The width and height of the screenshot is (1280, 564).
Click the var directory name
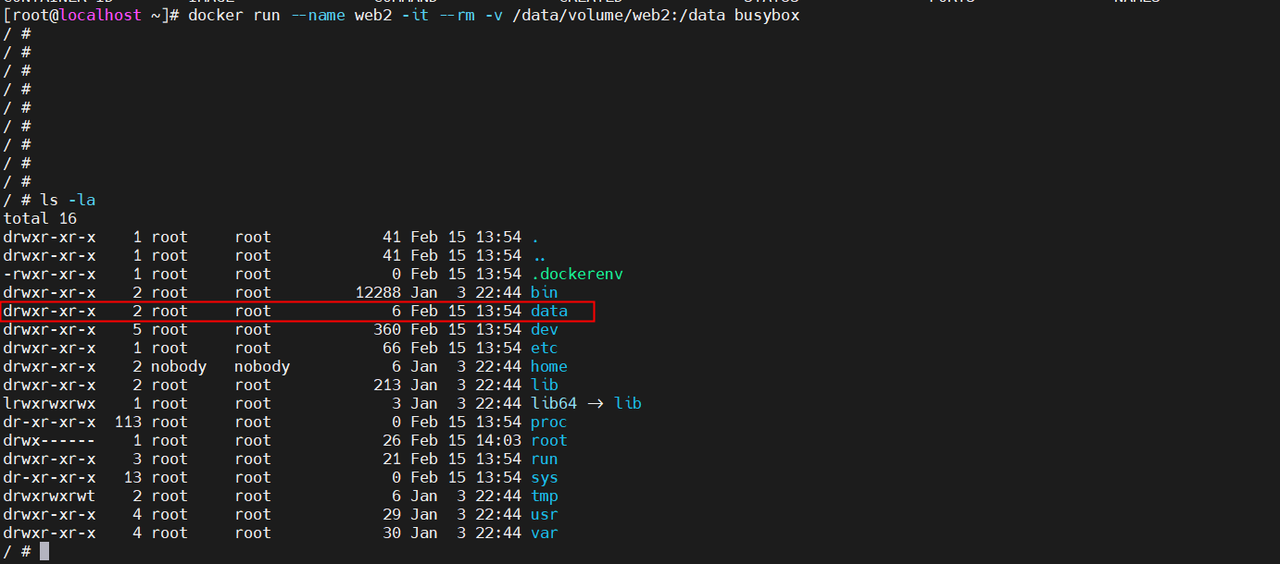click(544, 533)
